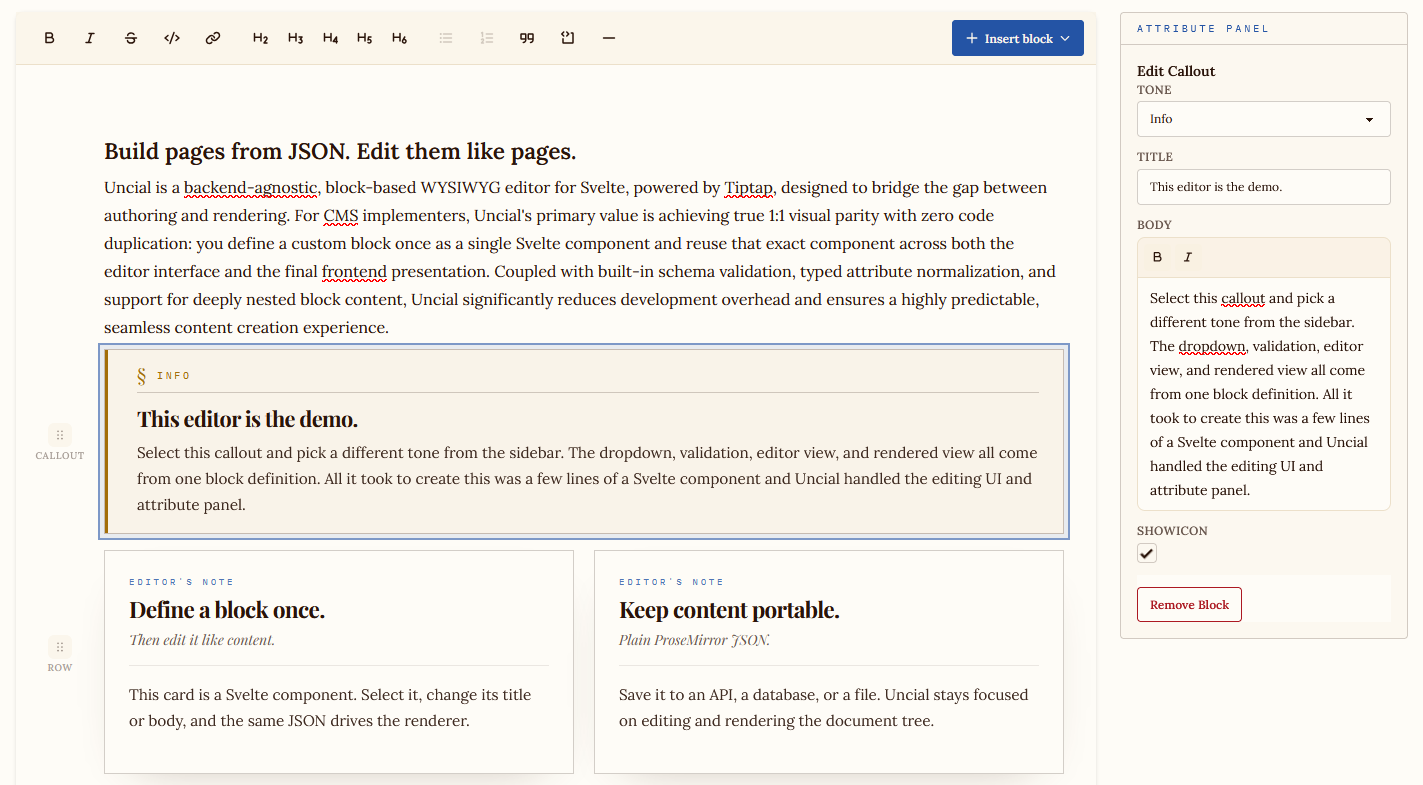Italicize text in the Body field toolbar
This screenshot has height=785, width=1423.
coord(1188,257)
